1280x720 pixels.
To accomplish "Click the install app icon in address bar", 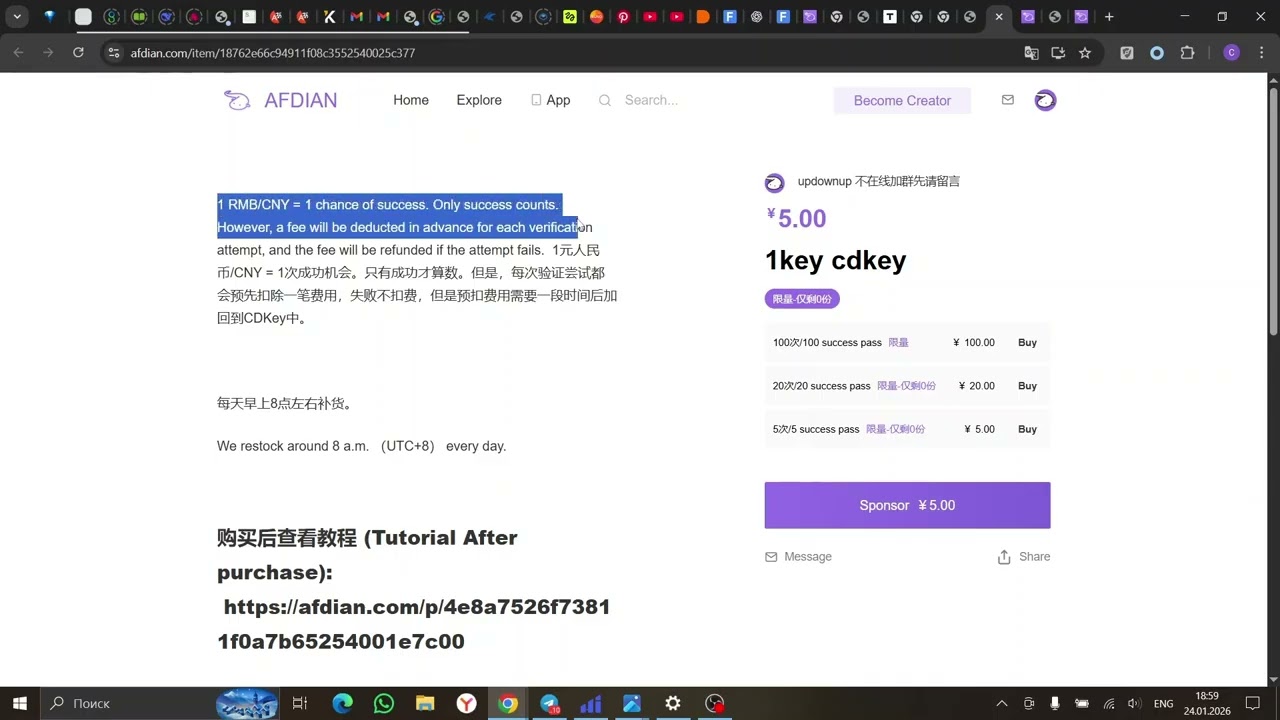I will (1058, 53).
